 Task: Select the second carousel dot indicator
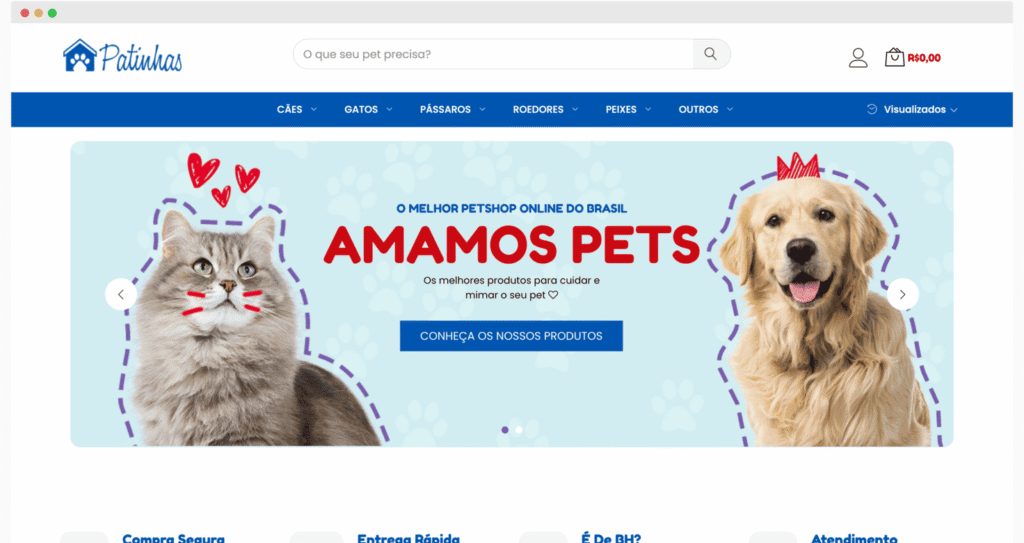[519, 430]
